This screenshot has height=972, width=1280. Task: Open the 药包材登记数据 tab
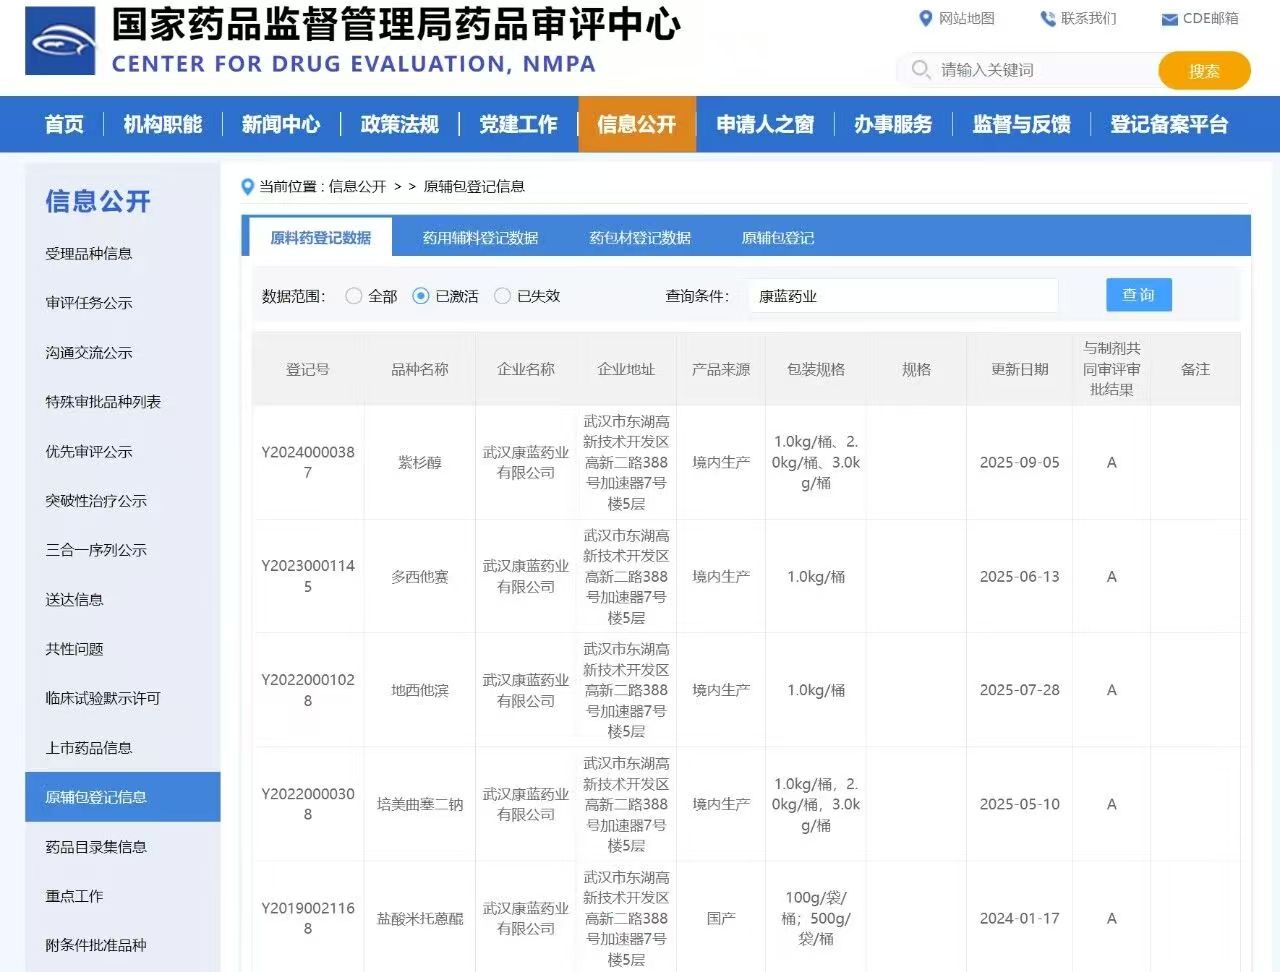pos(640,238)
